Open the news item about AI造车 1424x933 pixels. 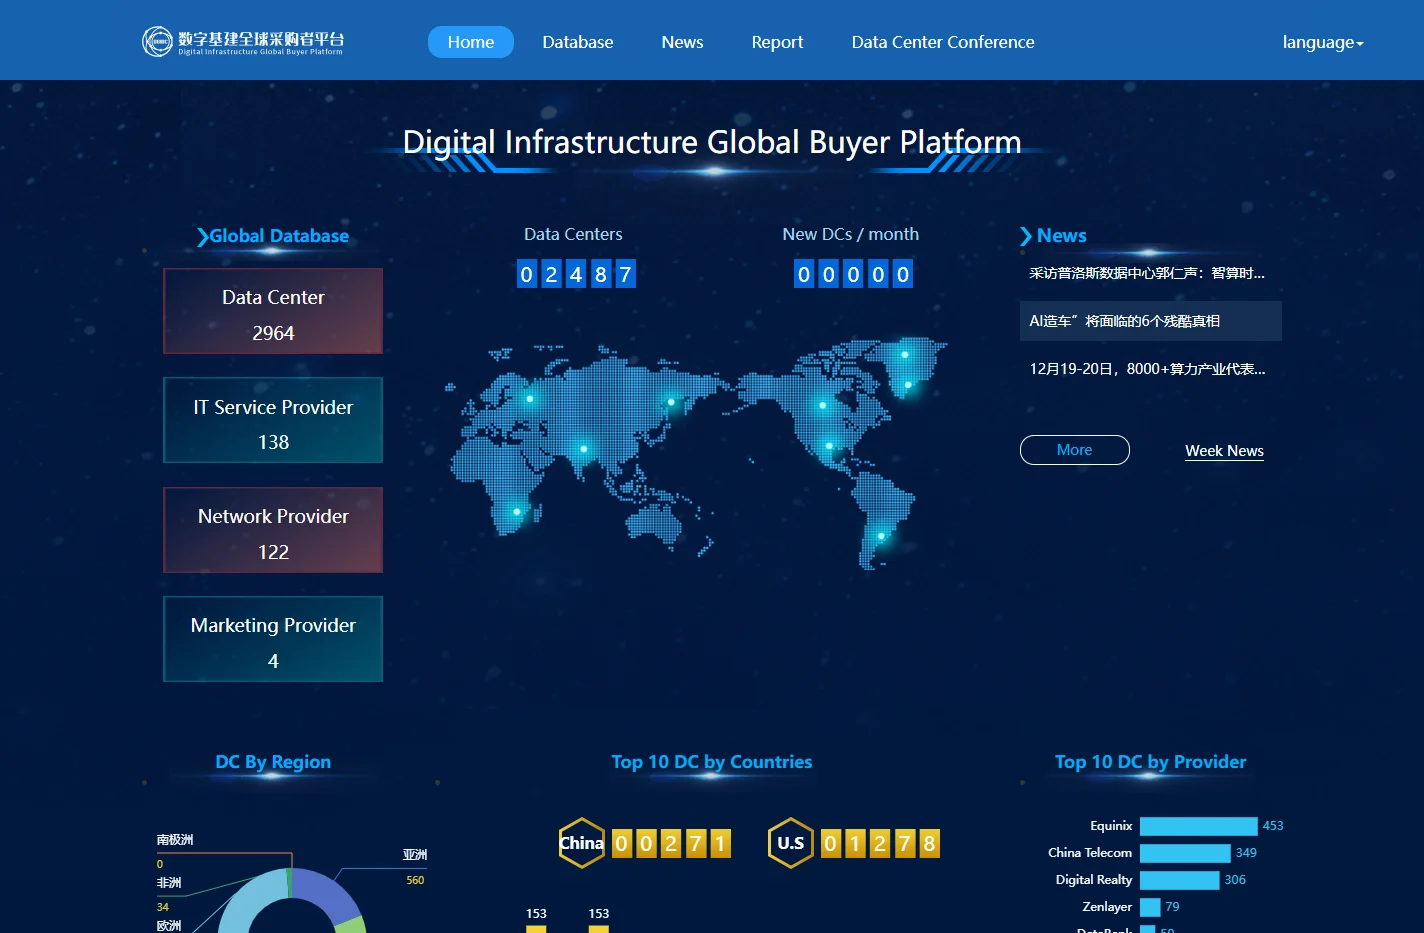point(1150,321)
